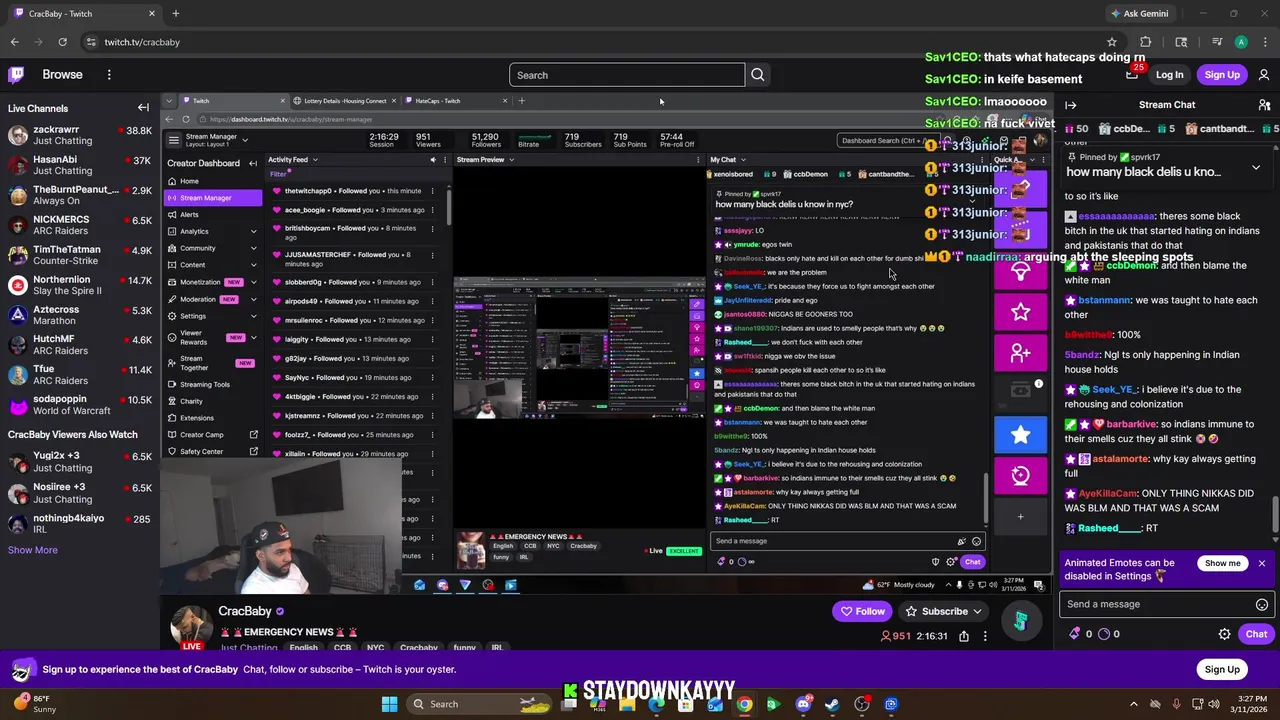This screenshot has width=1280, height=720.
Task: Click the Bits icon below chat
Action: (1075, 634)
